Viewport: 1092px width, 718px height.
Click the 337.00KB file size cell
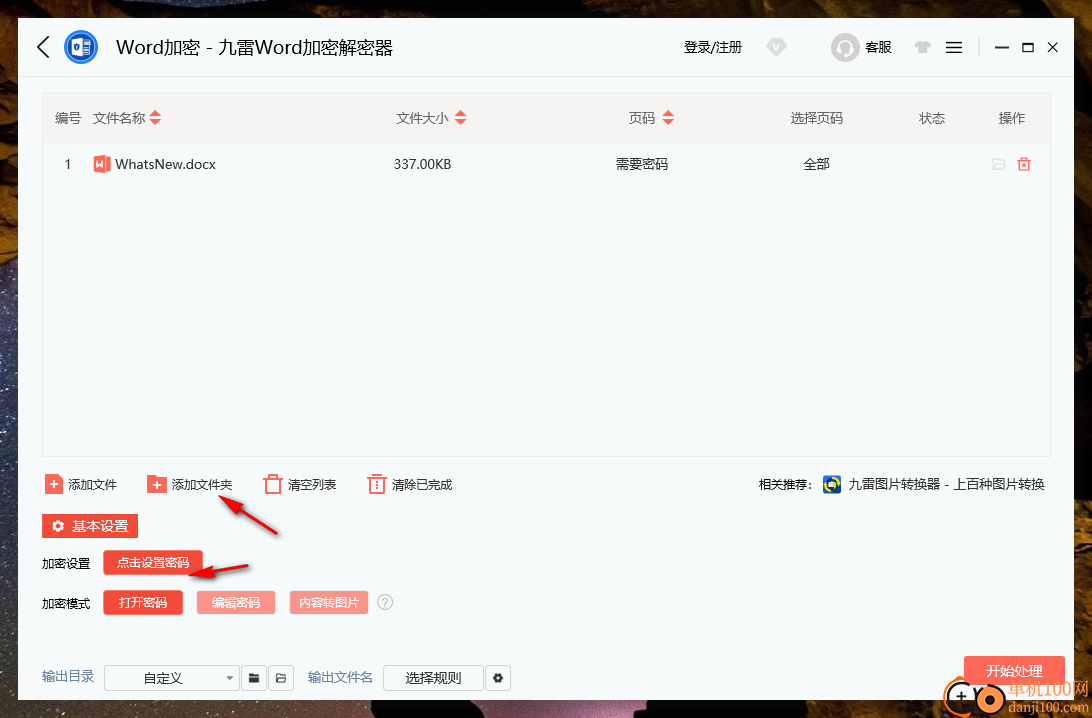pyautogui.click(x=422, y=164)
